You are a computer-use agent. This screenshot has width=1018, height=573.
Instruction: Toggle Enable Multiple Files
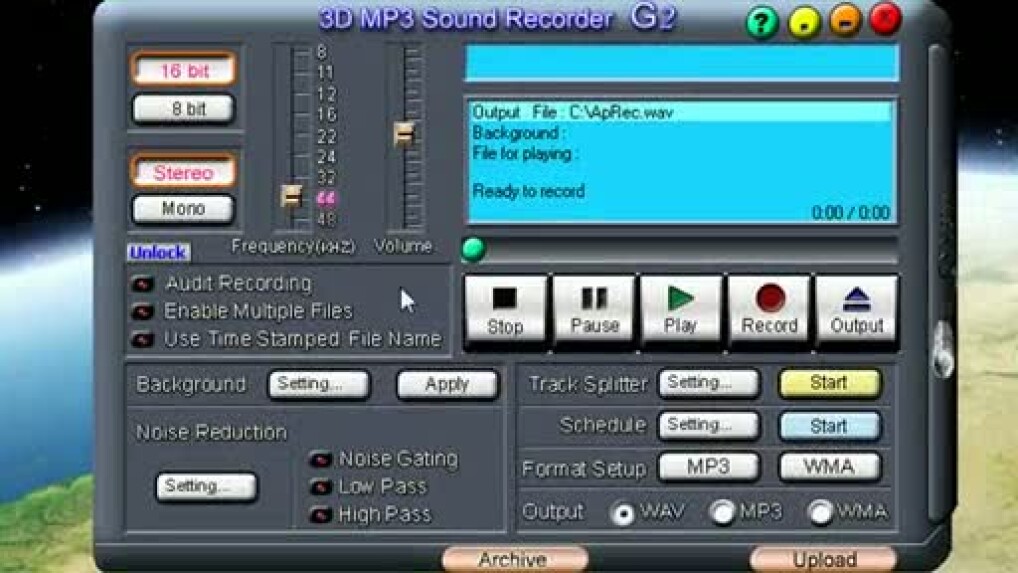click(144, 312)
